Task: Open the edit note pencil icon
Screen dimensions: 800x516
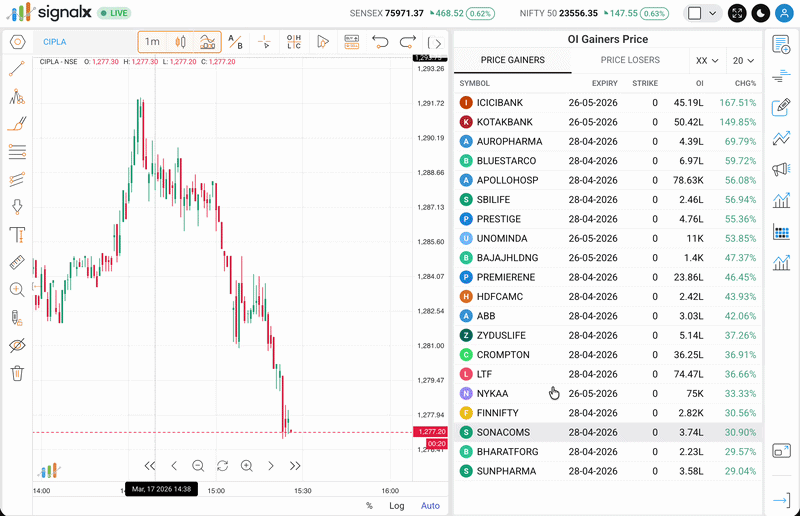Action: tap(781, 107)
